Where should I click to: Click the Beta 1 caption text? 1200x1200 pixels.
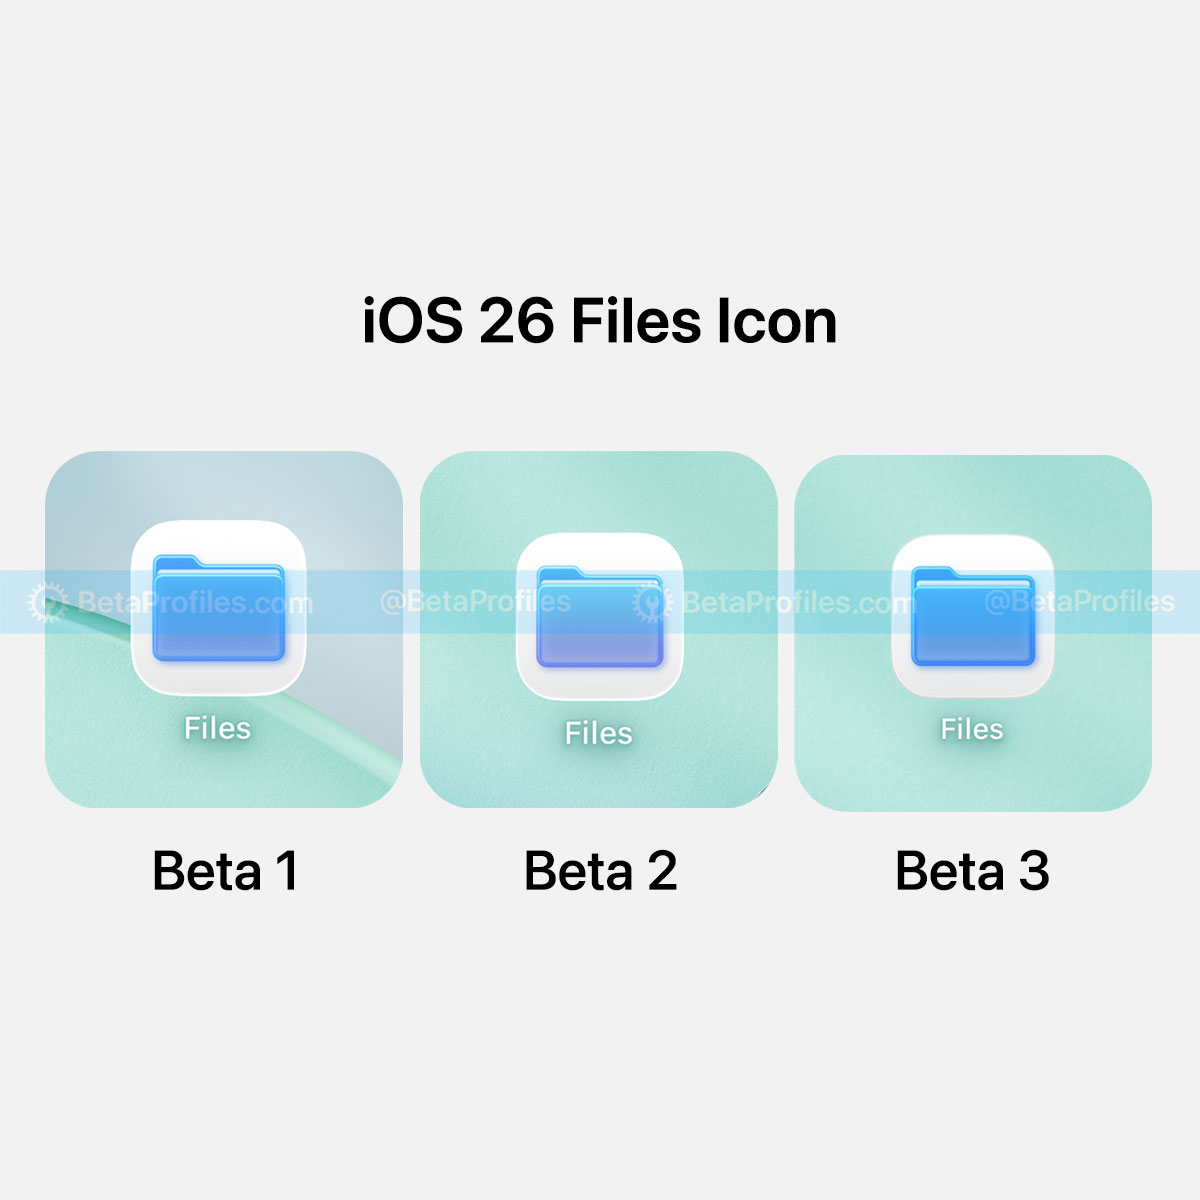coord(225,871)
